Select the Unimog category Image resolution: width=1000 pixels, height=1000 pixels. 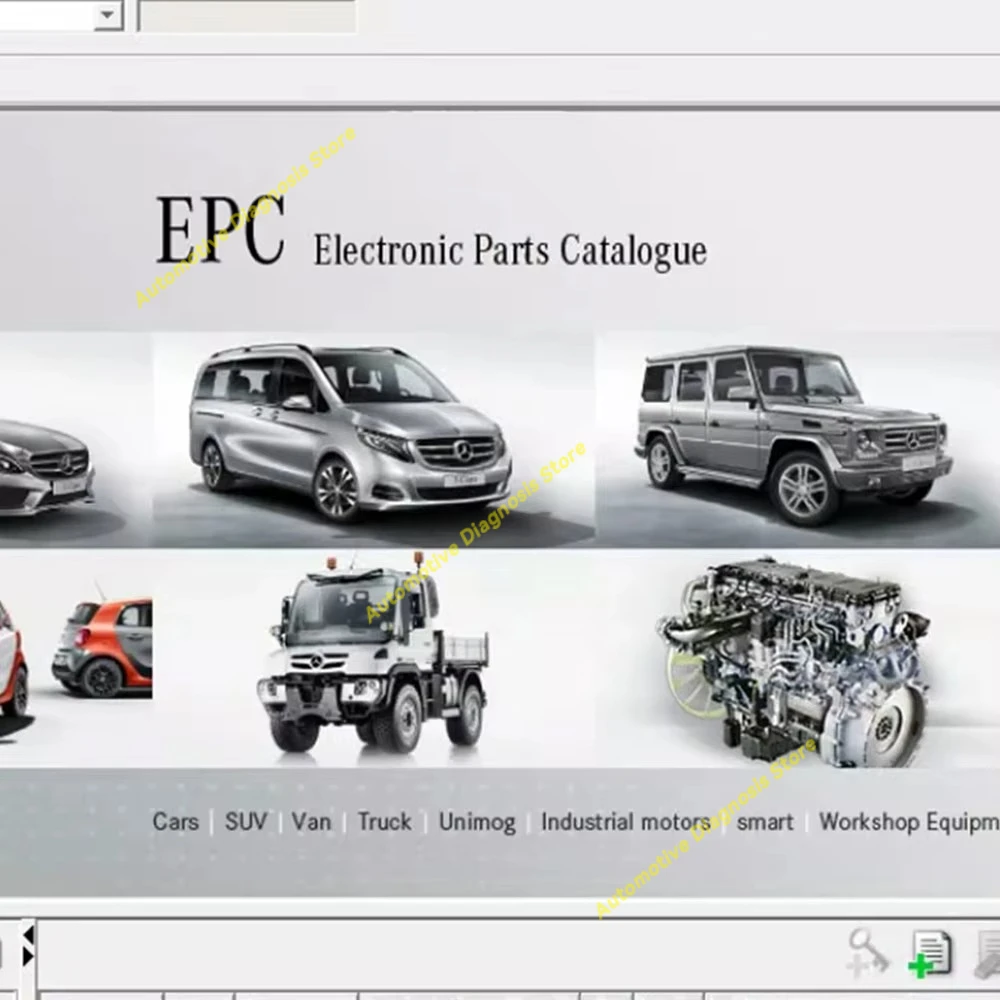476,822
